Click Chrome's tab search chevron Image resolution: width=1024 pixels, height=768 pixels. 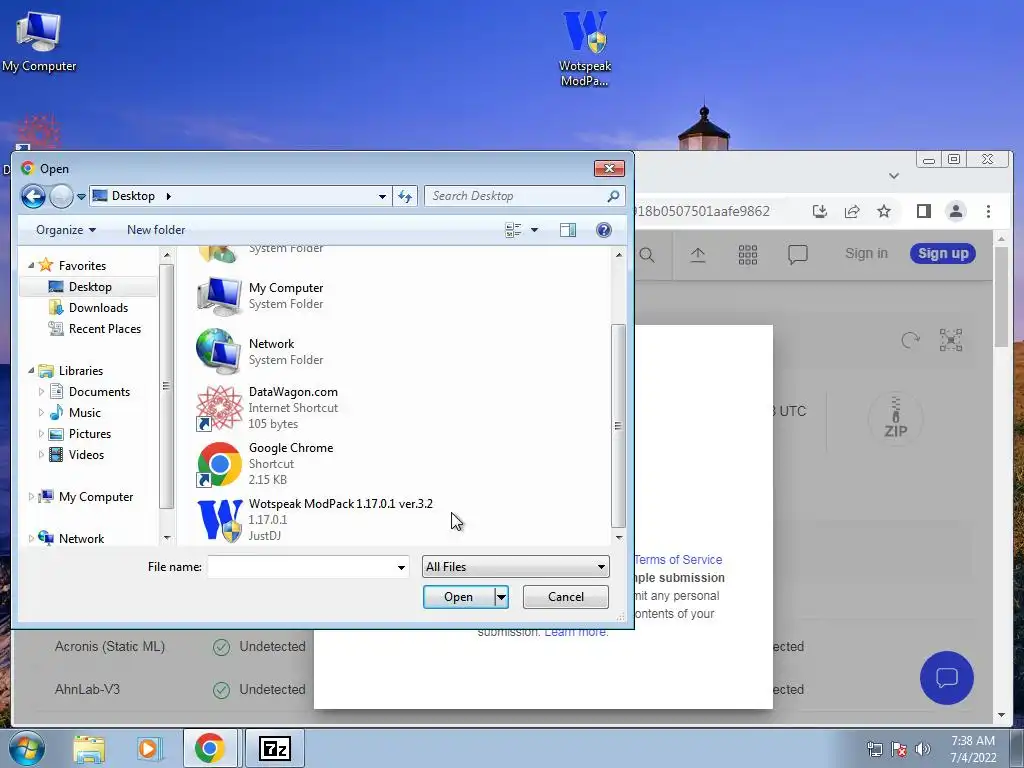click(x=894, y=176)
